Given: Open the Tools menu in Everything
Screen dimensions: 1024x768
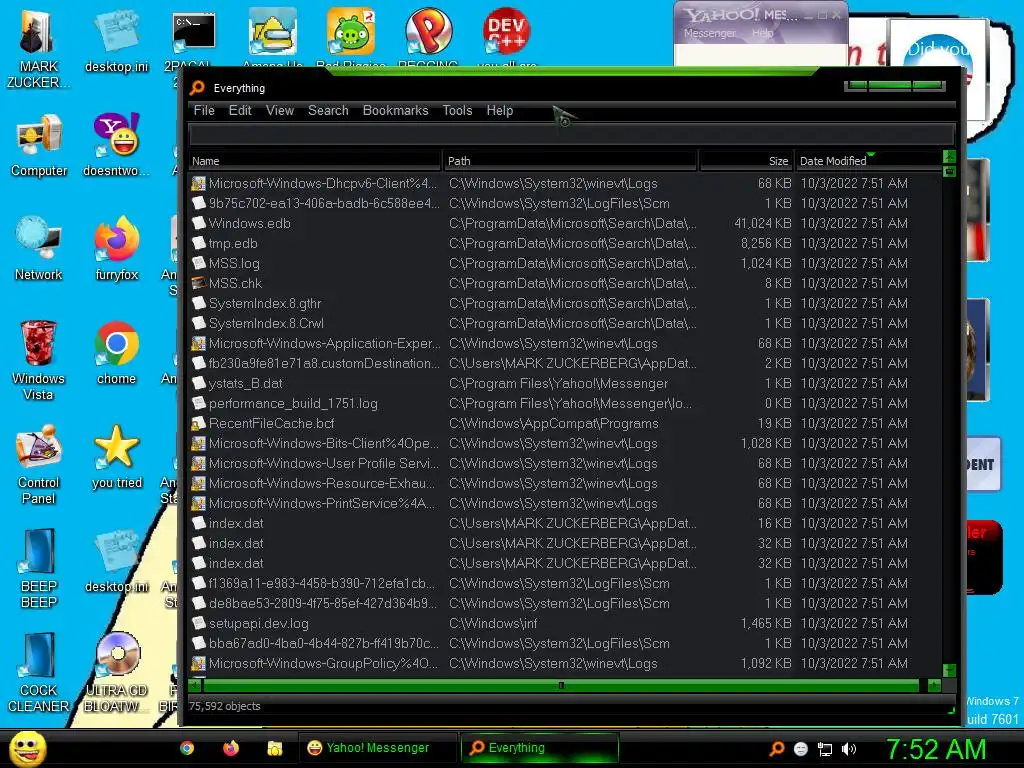Looking at the screenshot, I should (x=457, y=110).
